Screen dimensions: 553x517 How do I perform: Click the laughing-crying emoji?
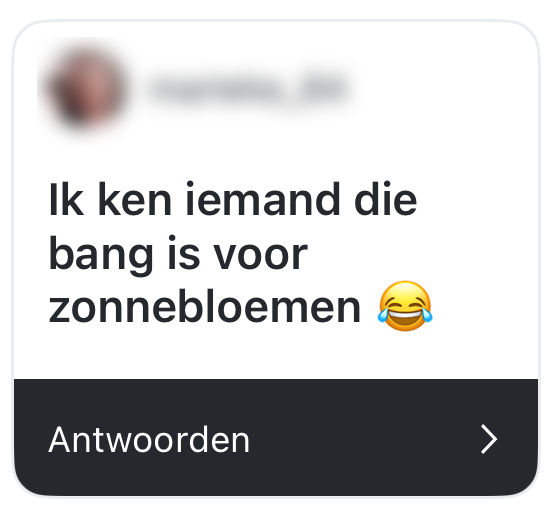click(405, 306)
